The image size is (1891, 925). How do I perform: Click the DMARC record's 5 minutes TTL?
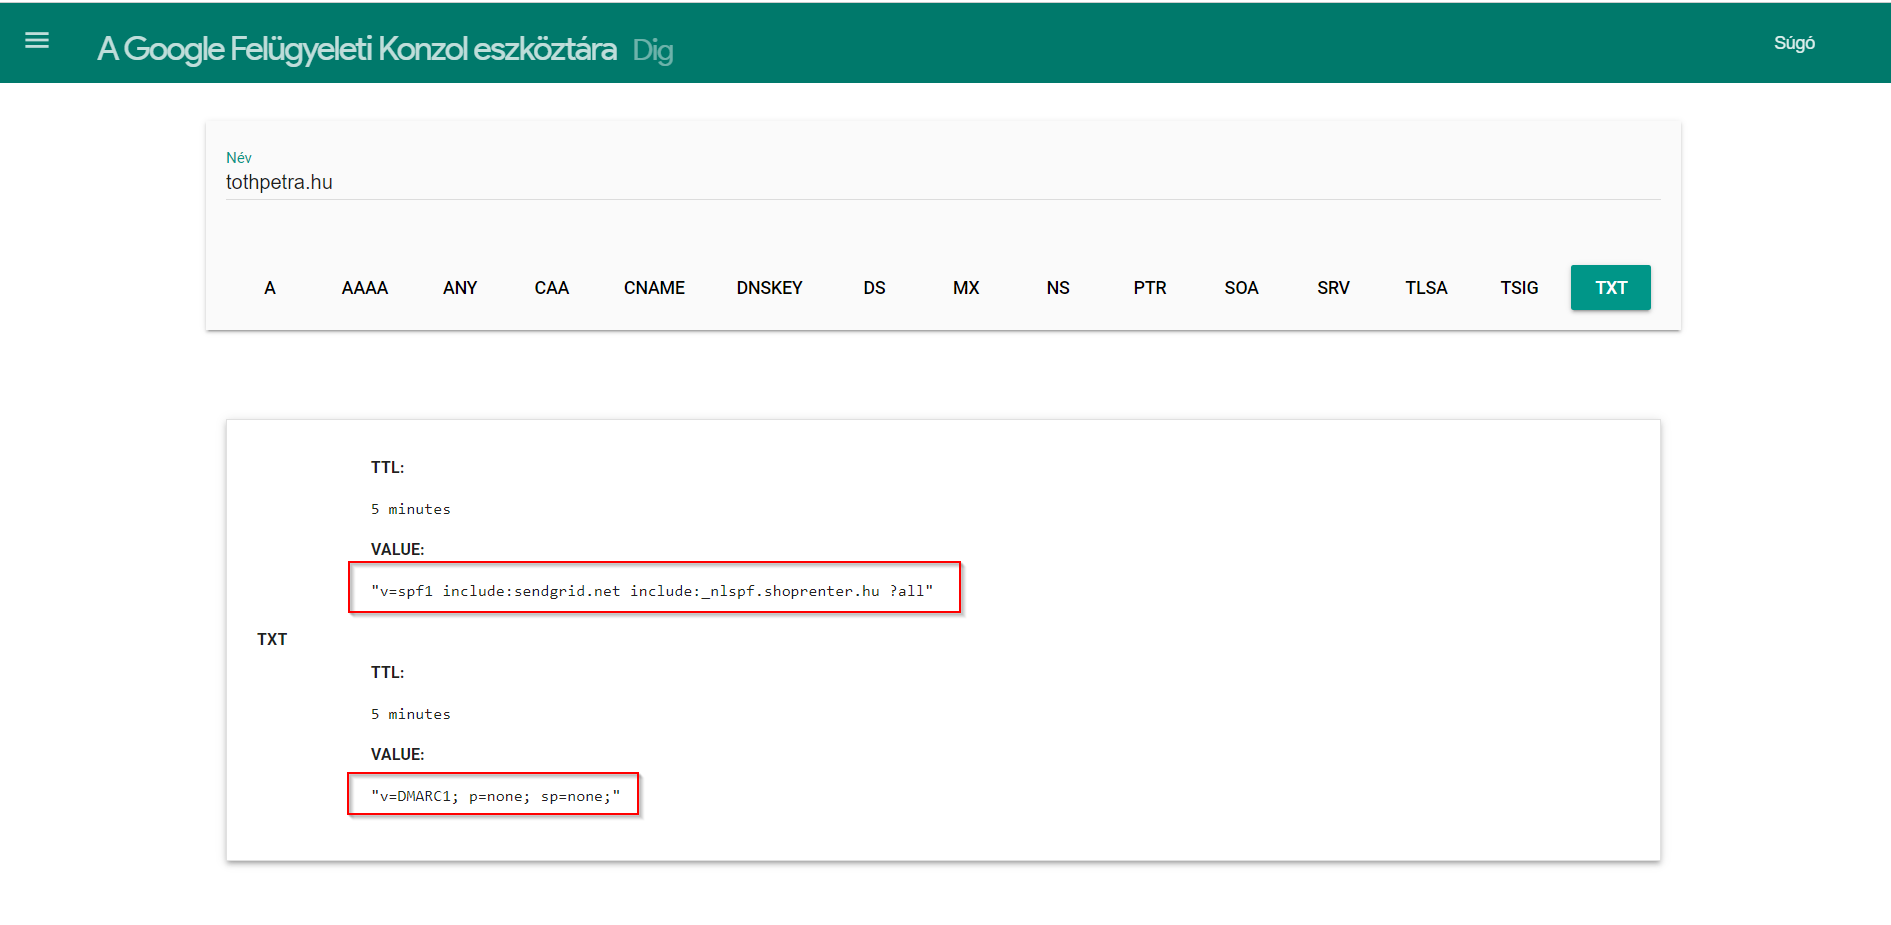(x=411, y=714)
